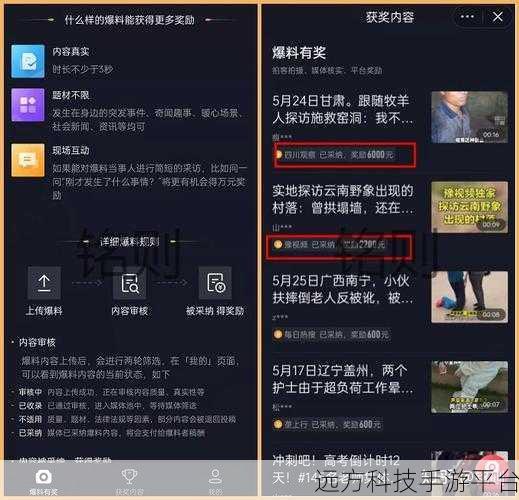
Task: Open the 云南野象 village visit story
Action: point(343,199)
